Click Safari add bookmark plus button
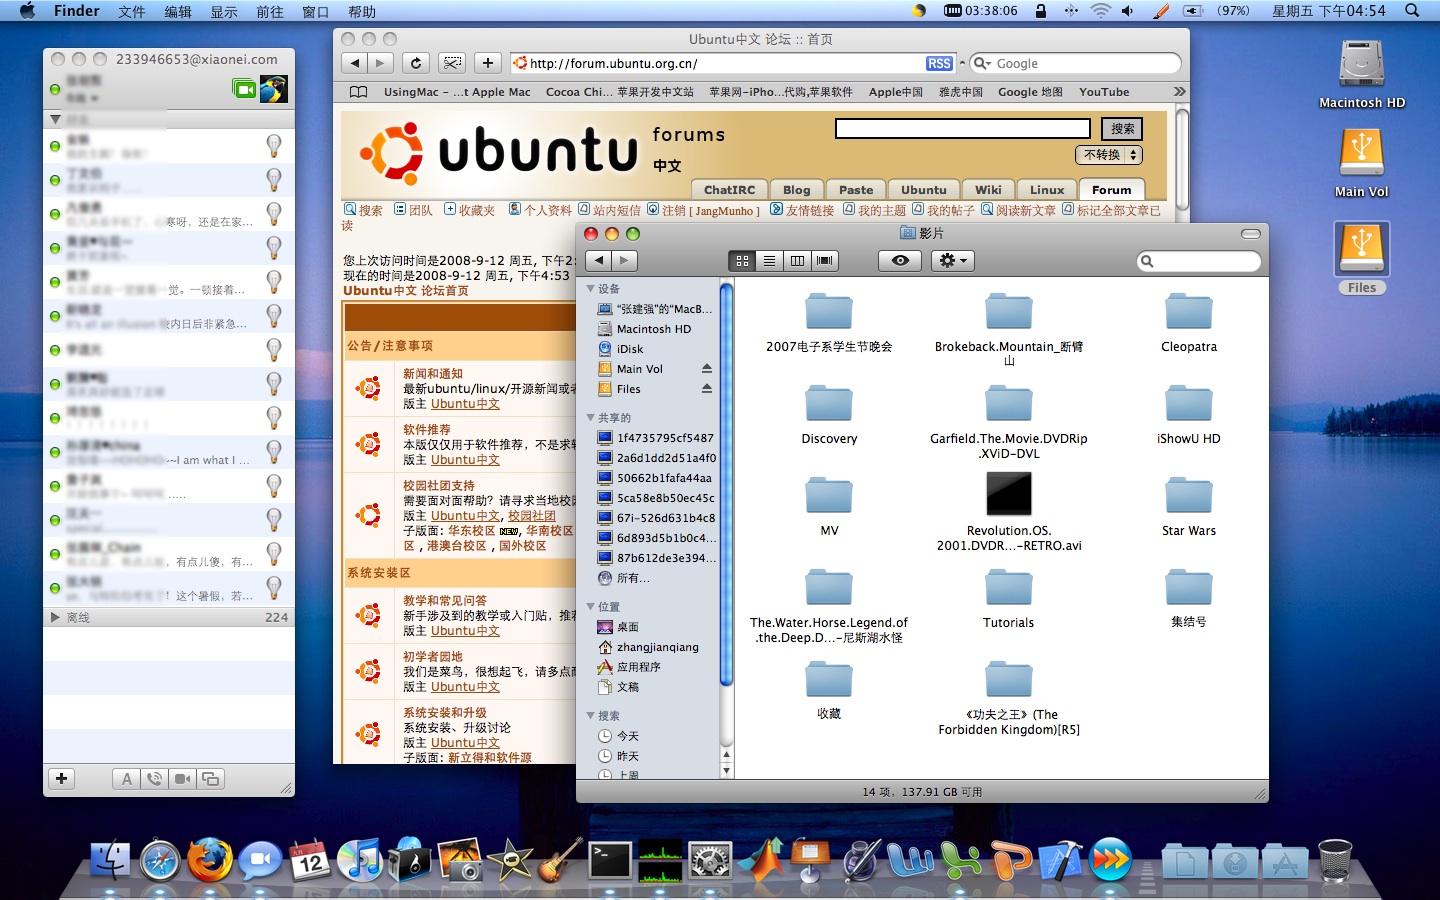 pos(487,63)
